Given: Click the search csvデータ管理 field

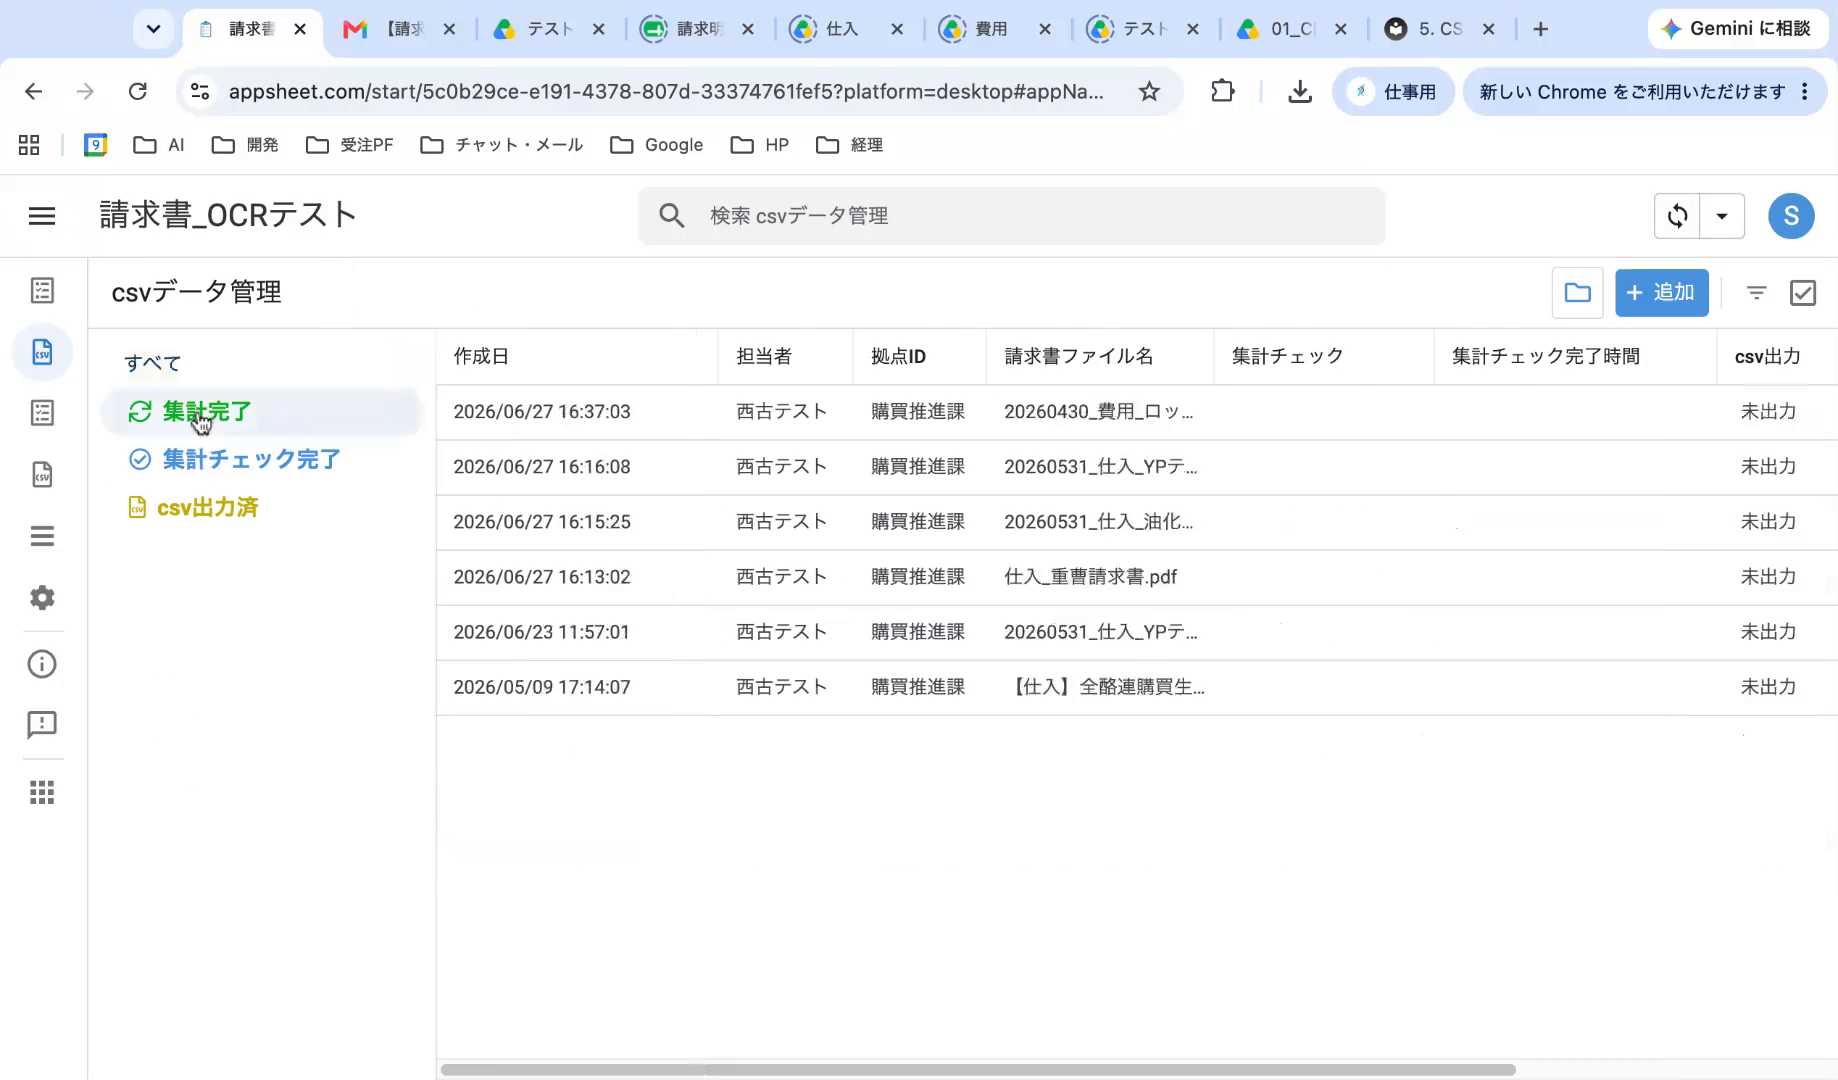Looking at the screenshot, I should [1012, 216].
